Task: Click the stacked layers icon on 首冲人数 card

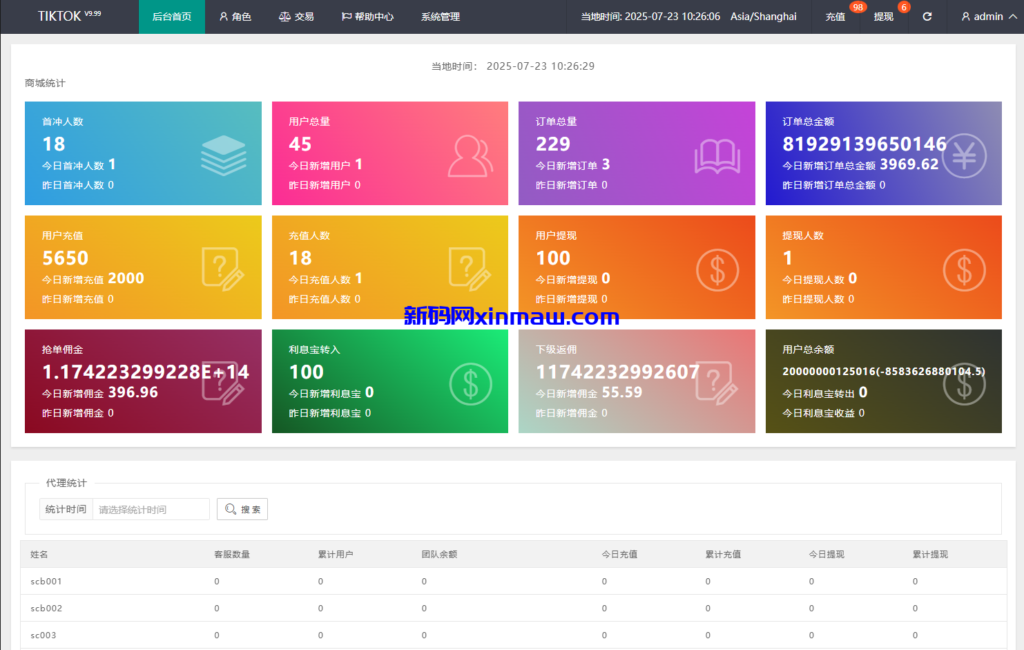Action: 223,155
